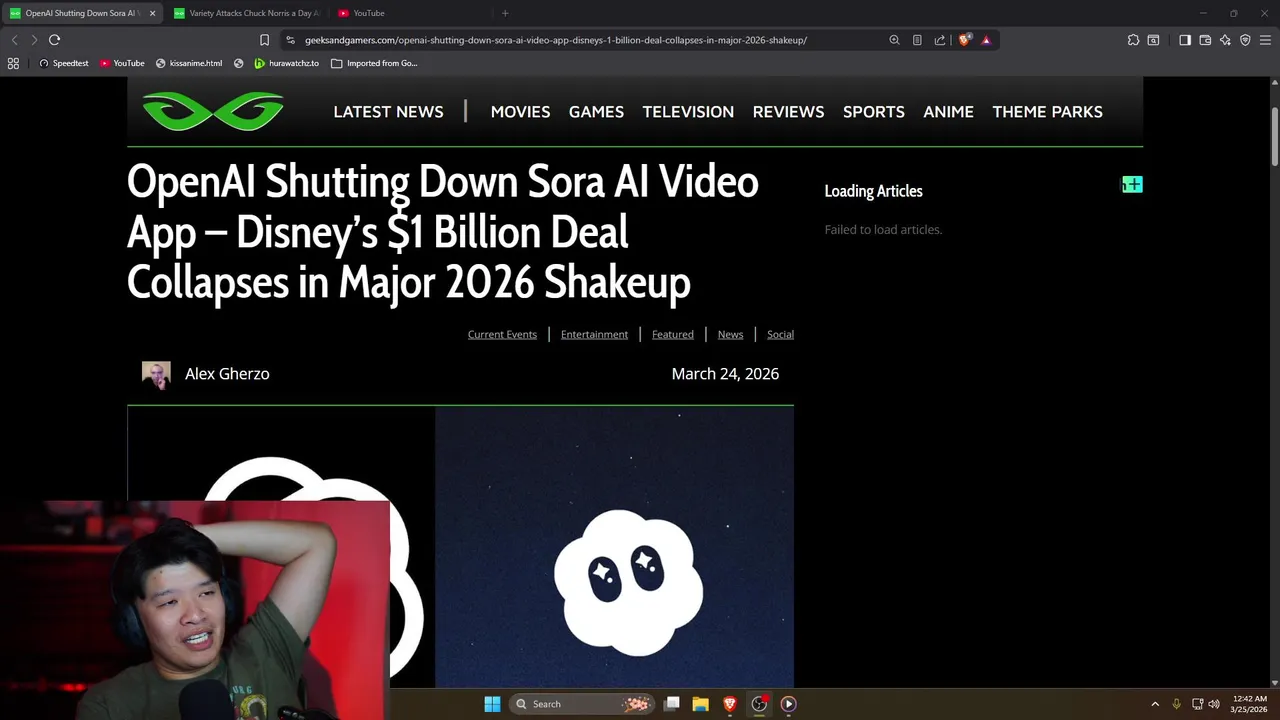Open Brave browser from the taskbar

pos(730,704)
